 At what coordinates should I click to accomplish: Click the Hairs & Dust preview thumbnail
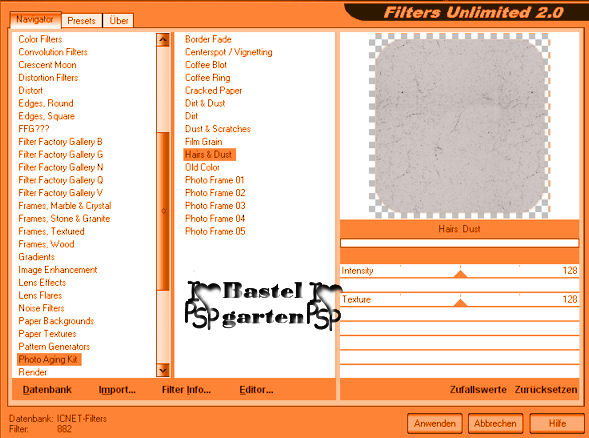pyautogui.click(x=459, y=126)
